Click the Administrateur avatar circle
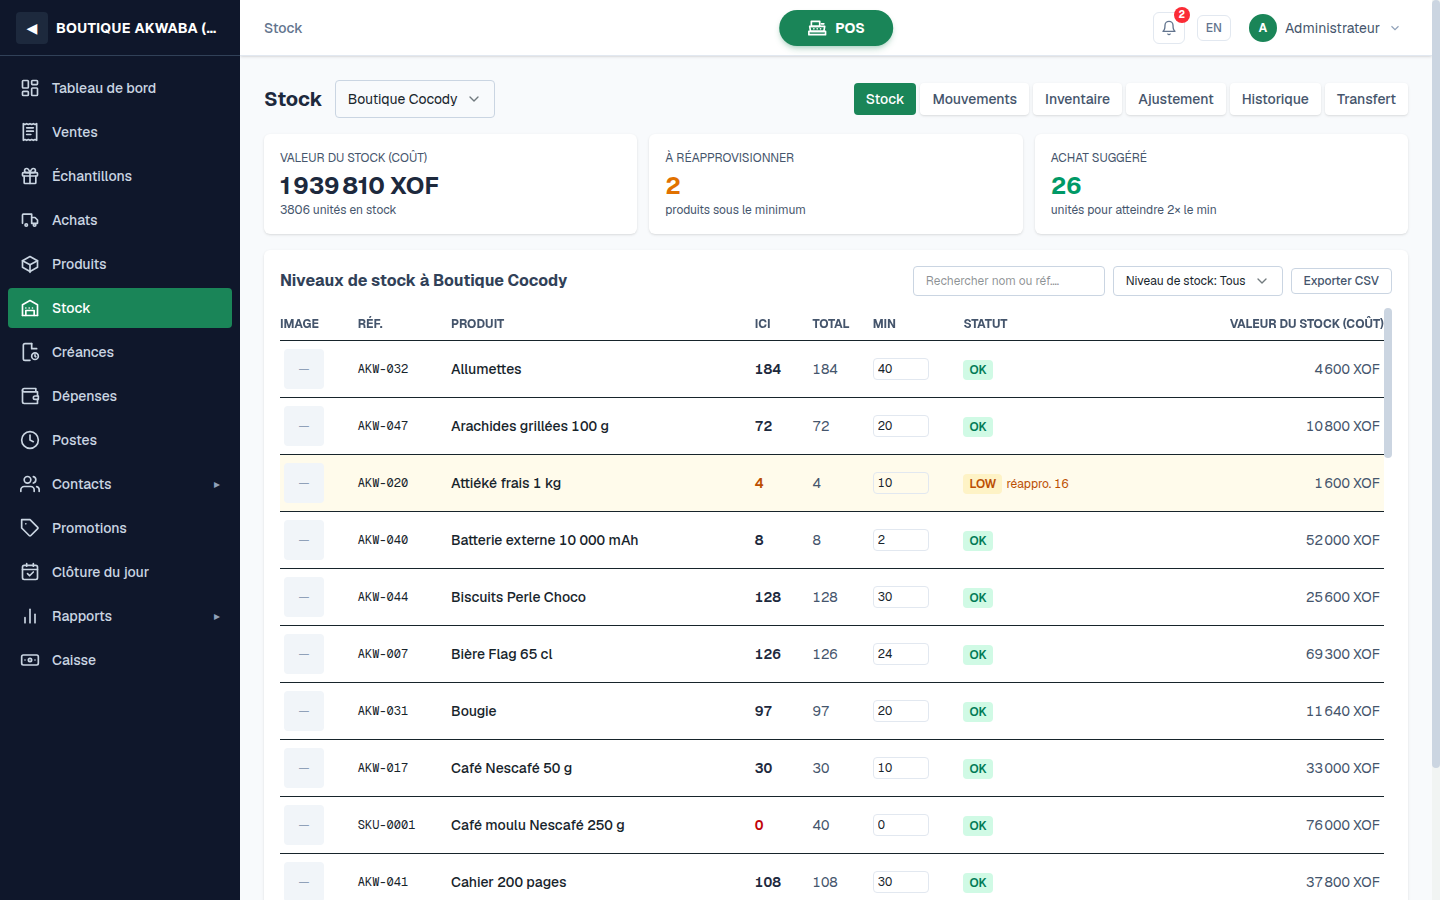This screenshot has width=1440, height=900. point(1263,28)
